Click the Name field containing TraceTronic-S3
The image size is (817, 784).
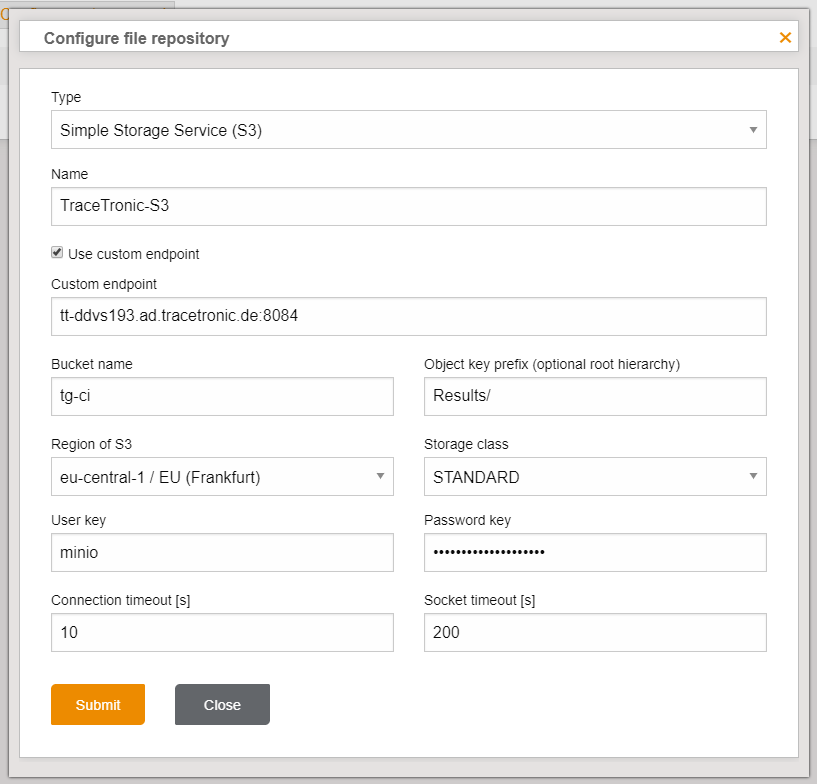click(x=408, y=207)
